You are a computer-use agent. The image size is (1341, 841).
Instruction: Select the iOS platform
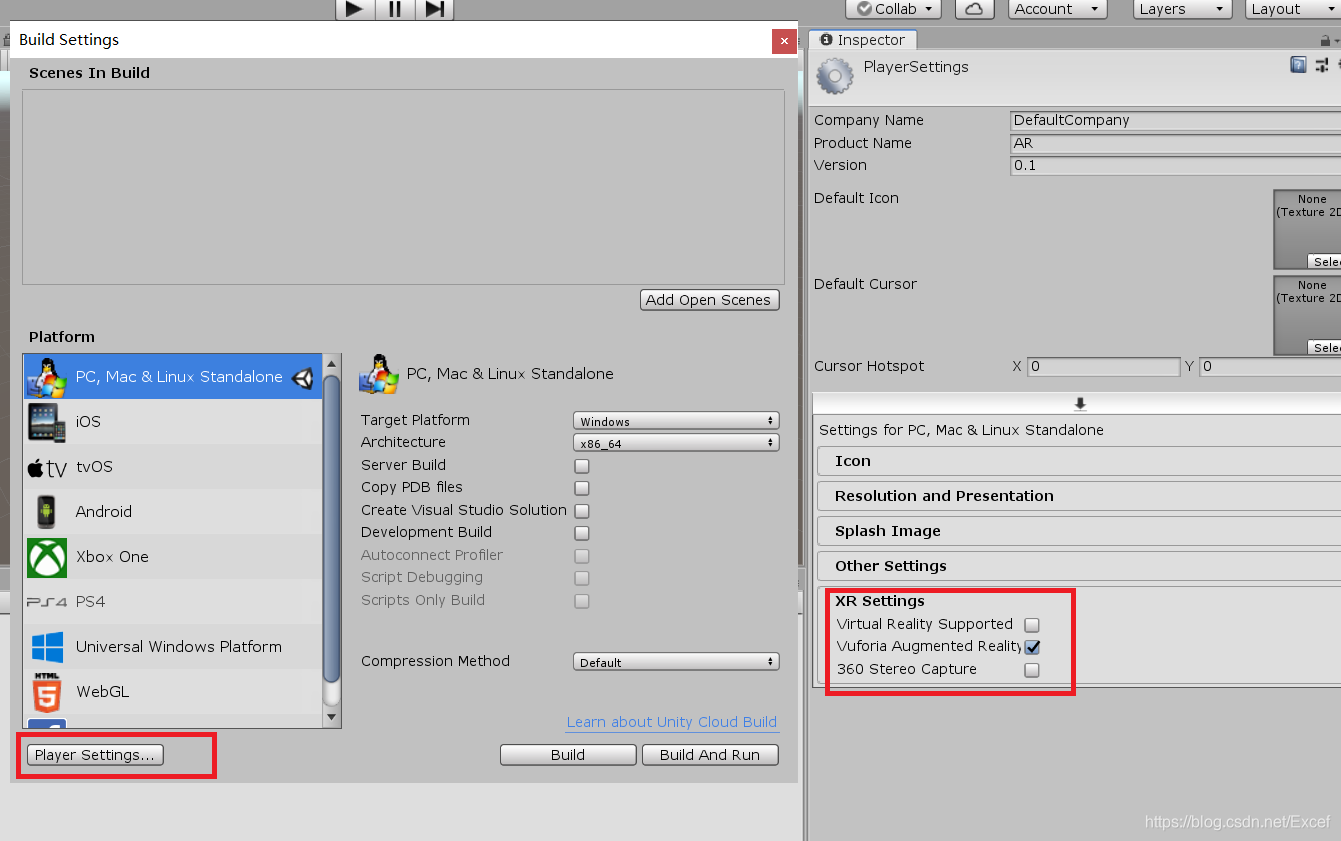[x=172, y=422]
